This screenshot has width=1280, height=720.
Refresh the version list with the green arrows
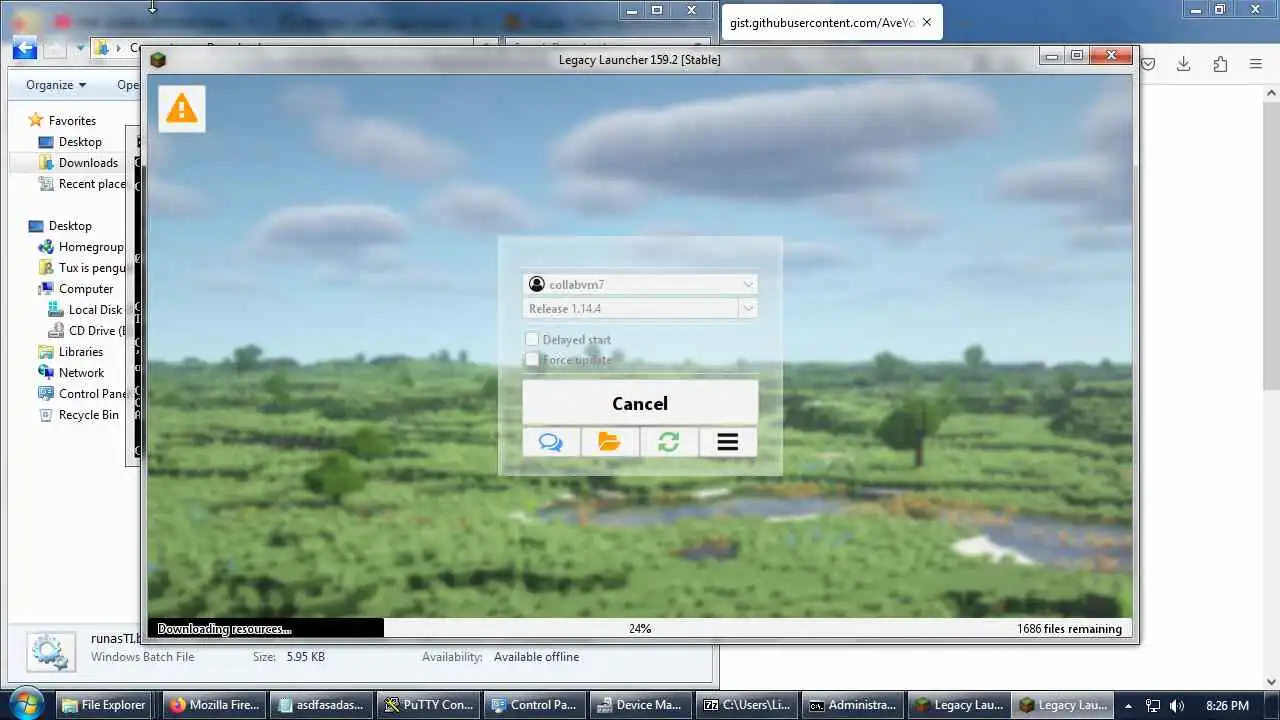tap(669, 442)
